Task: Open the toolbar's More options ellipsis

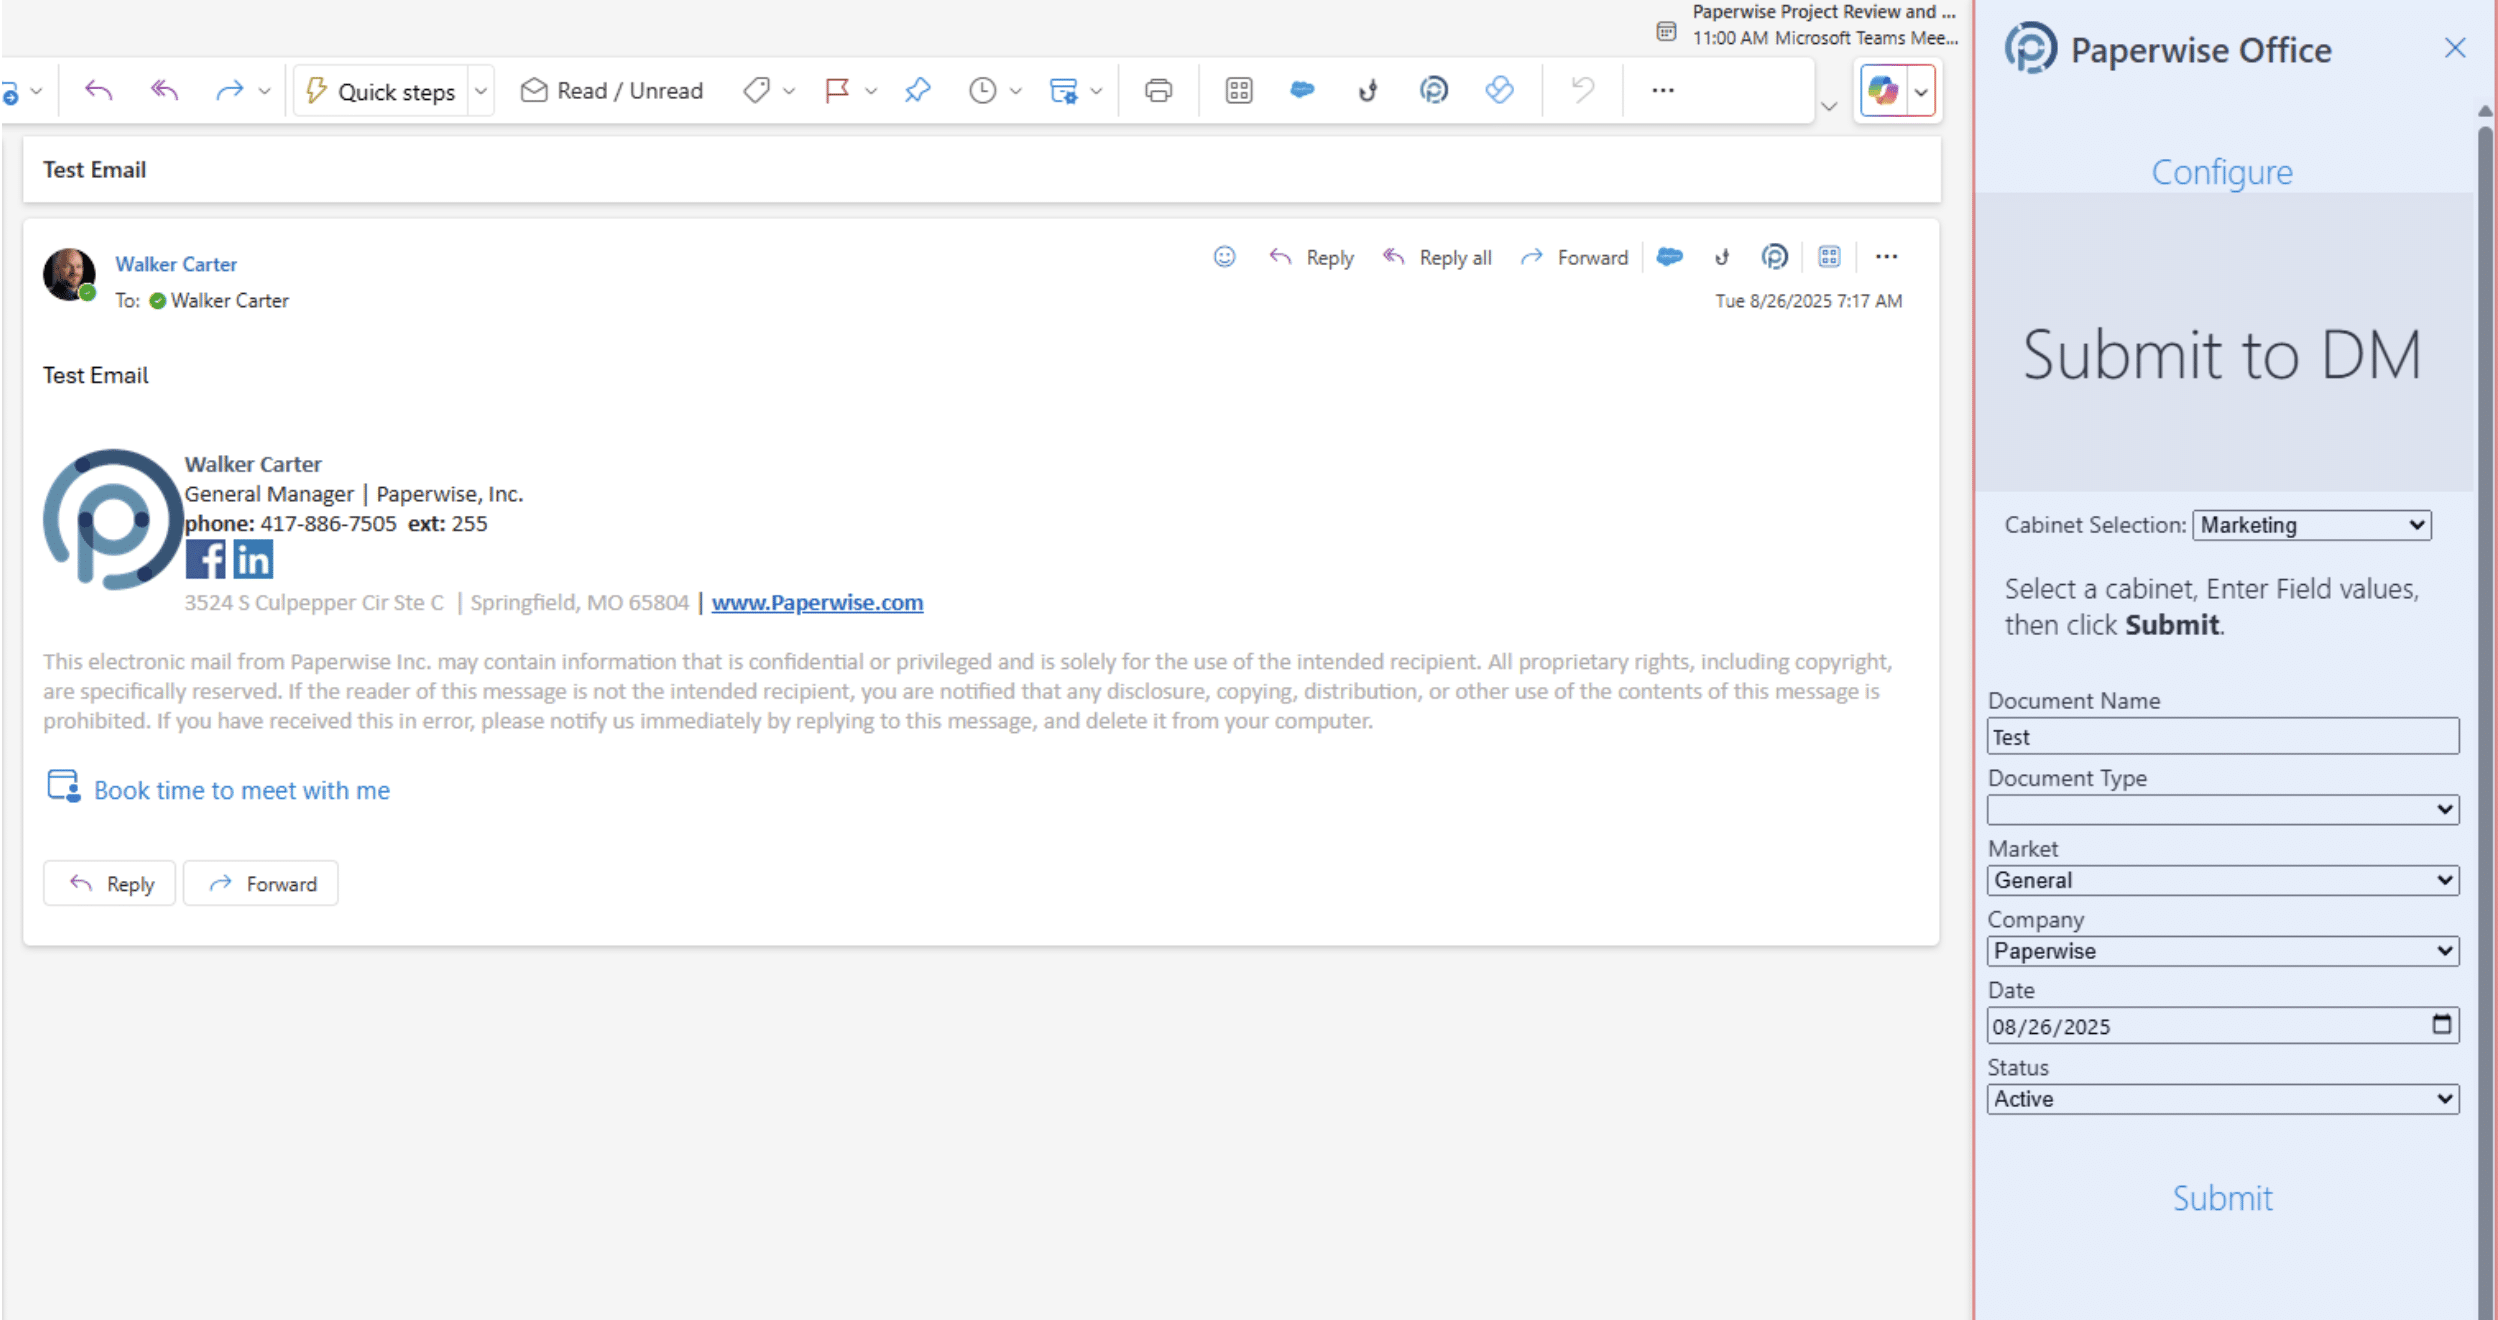Action: point(1663,91)
